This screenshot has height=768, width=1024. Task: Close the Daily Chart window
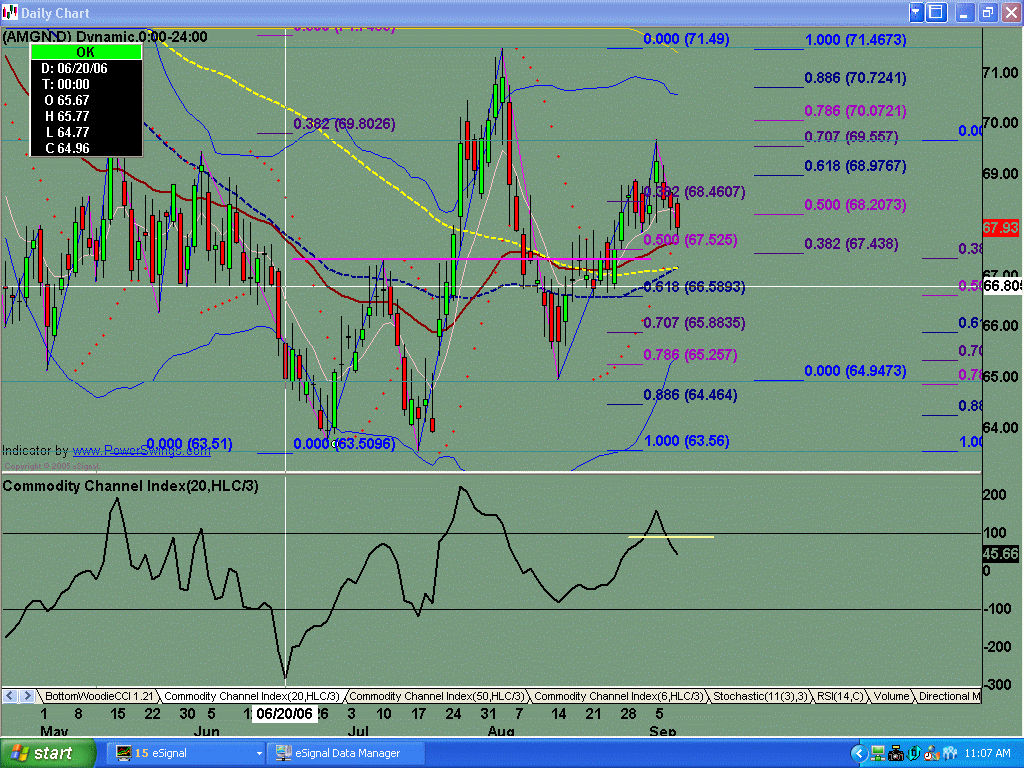coord(1010,12)
